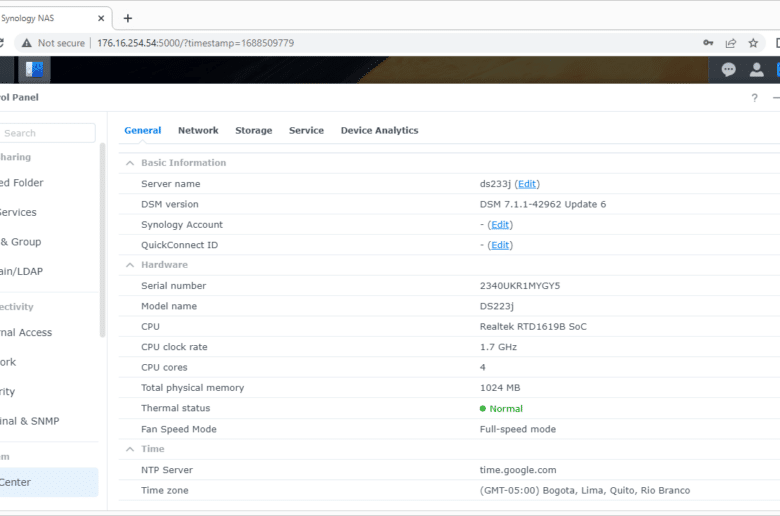The height and width of the screenshot is (516, 780).
Task: Click the sidebar vertical scrollbar
Action: [102, 240]
